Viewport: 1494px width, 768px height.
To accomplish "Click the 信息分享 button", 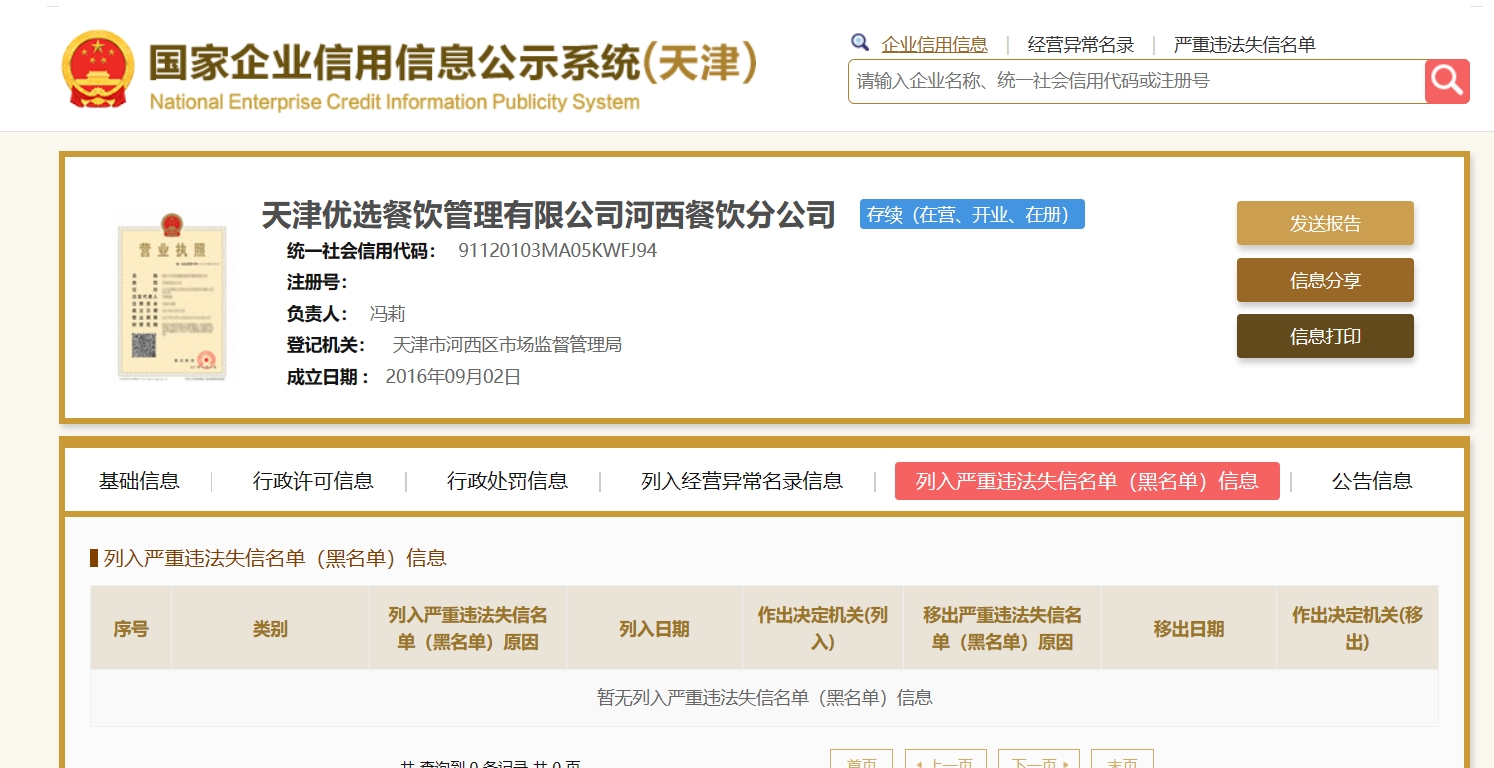I will (1325, 280).
